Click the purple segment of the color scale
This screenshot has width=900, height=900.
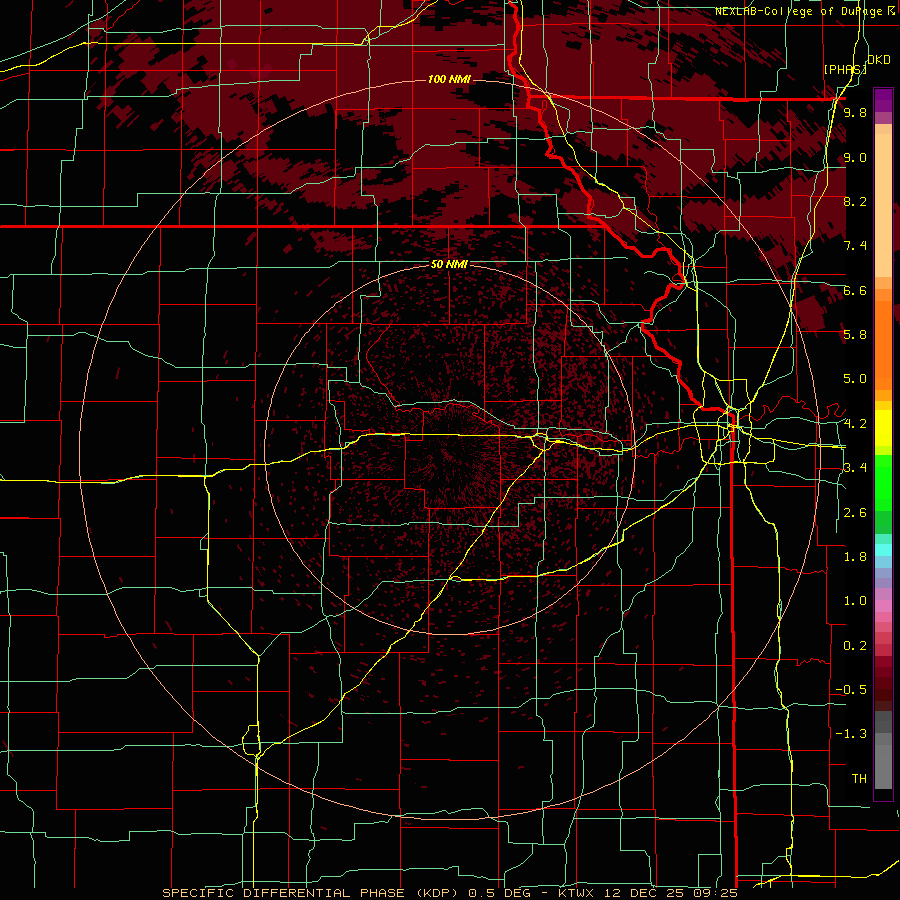coord(883,100)
